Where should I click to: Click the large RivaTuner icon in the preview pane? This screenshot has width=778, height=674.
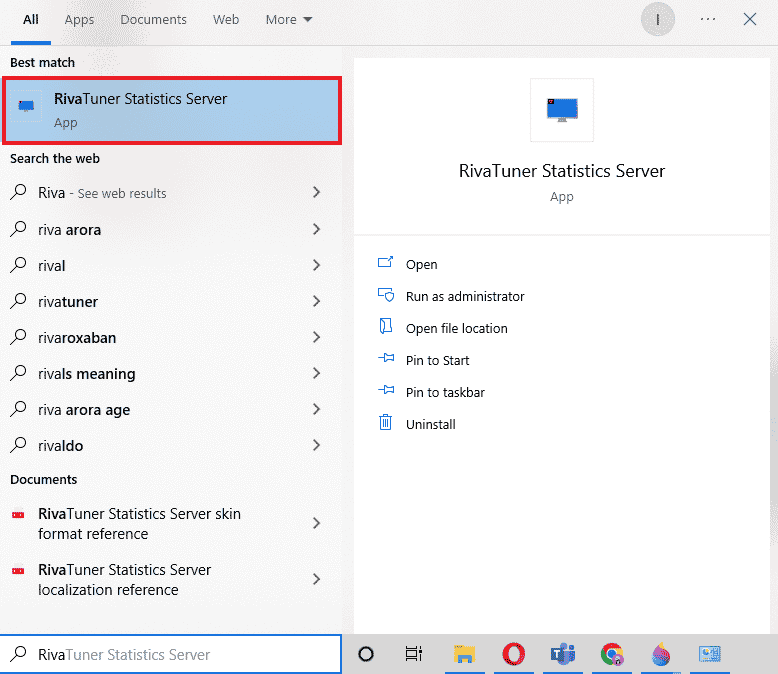point(562,110)
